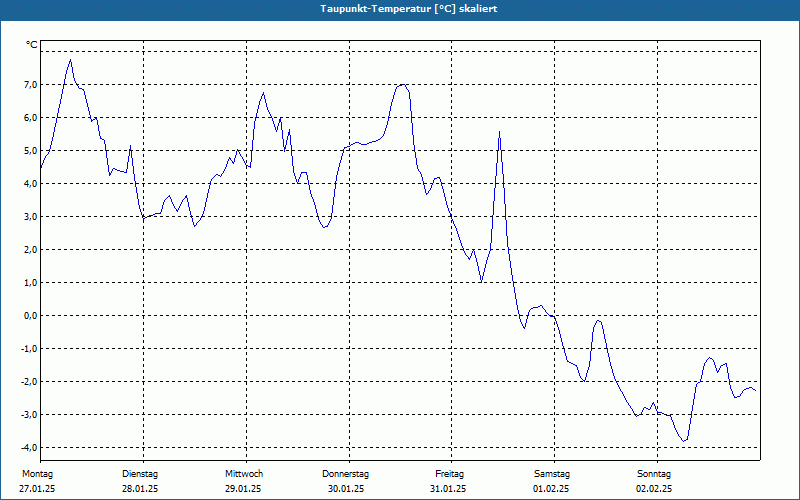Click the 7,0 axis value
Screen dimensions: 800x500
click(30, 85)
